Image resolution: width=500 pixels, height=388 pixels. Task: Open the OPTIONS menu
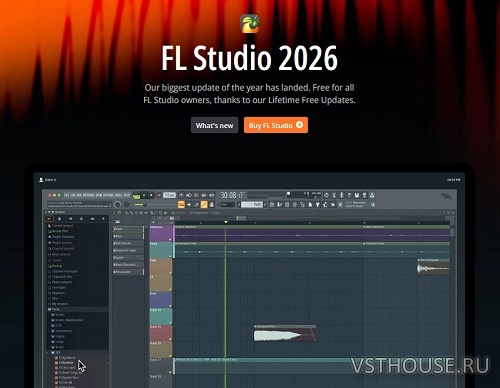(108, 195)
